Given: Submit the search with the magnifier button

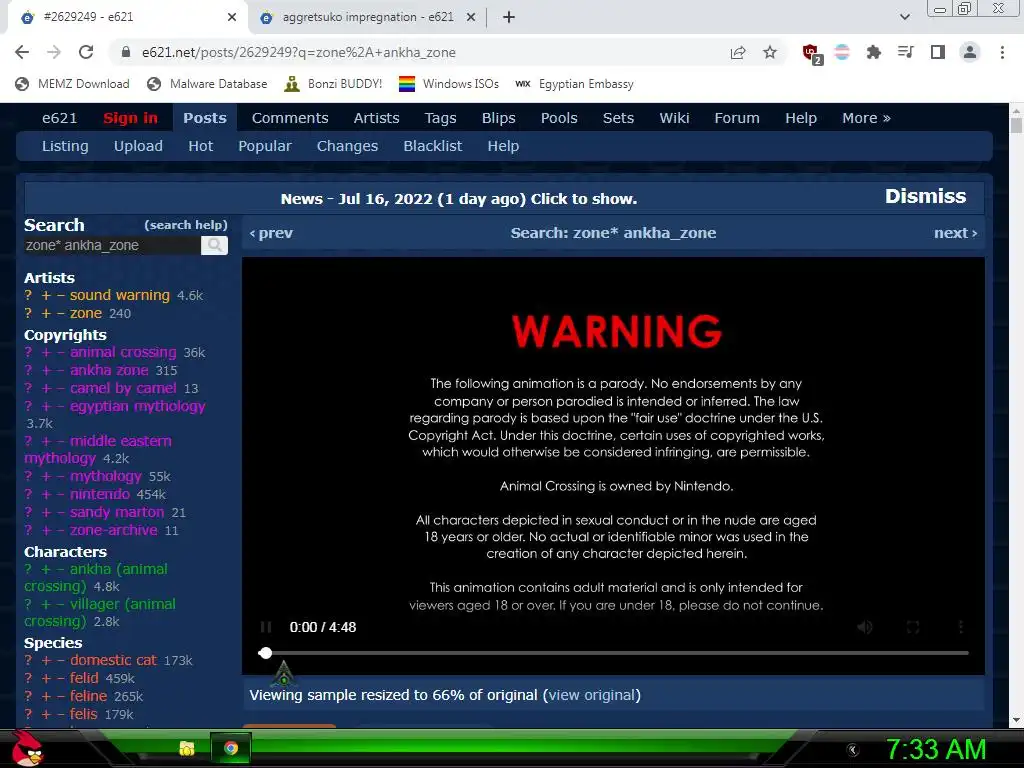Looking at the screenshot, I should click(x=214, y=246).
